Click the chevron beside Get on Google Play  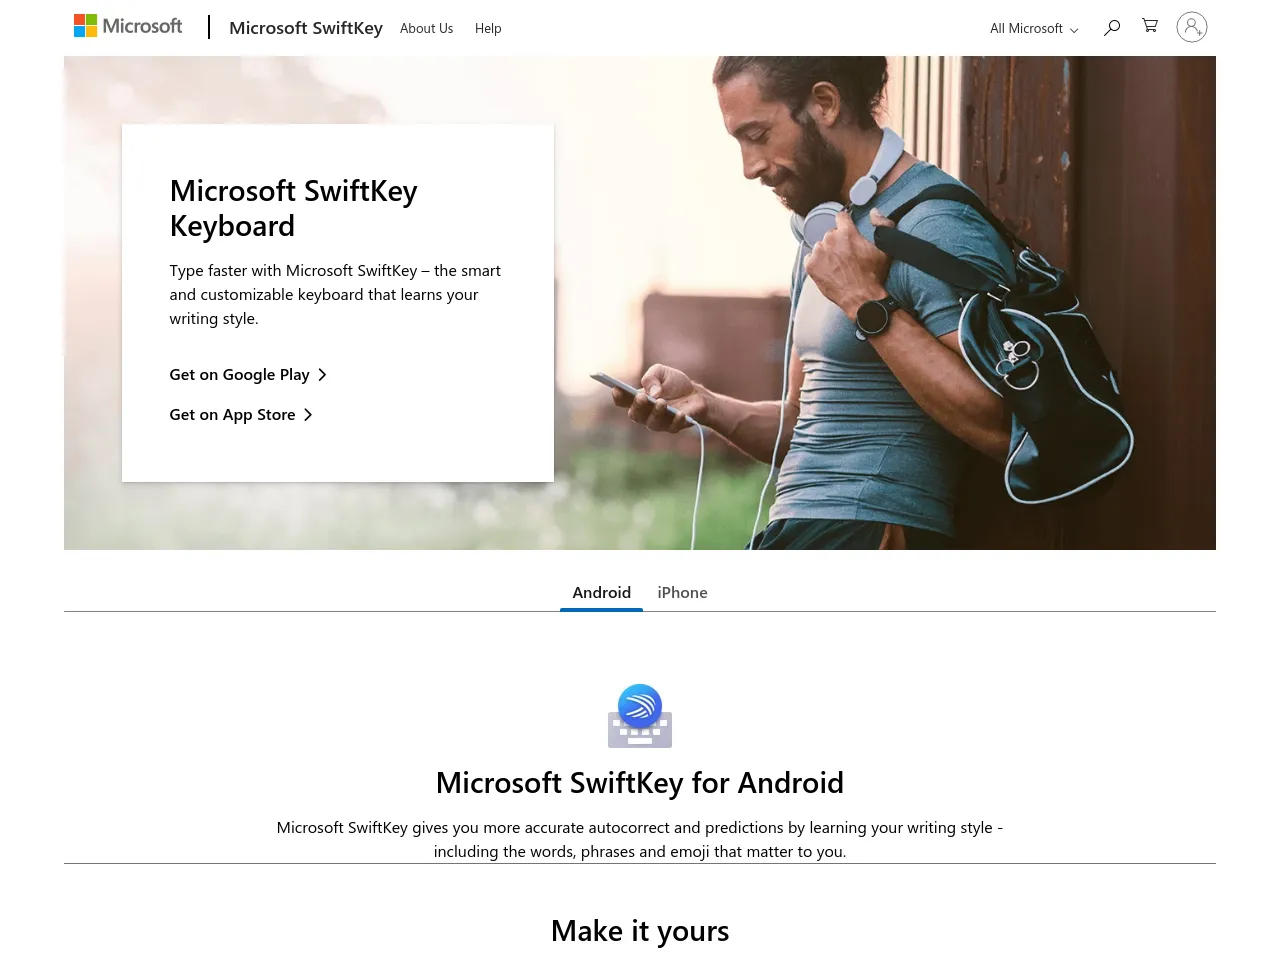(x=322, y=375)
